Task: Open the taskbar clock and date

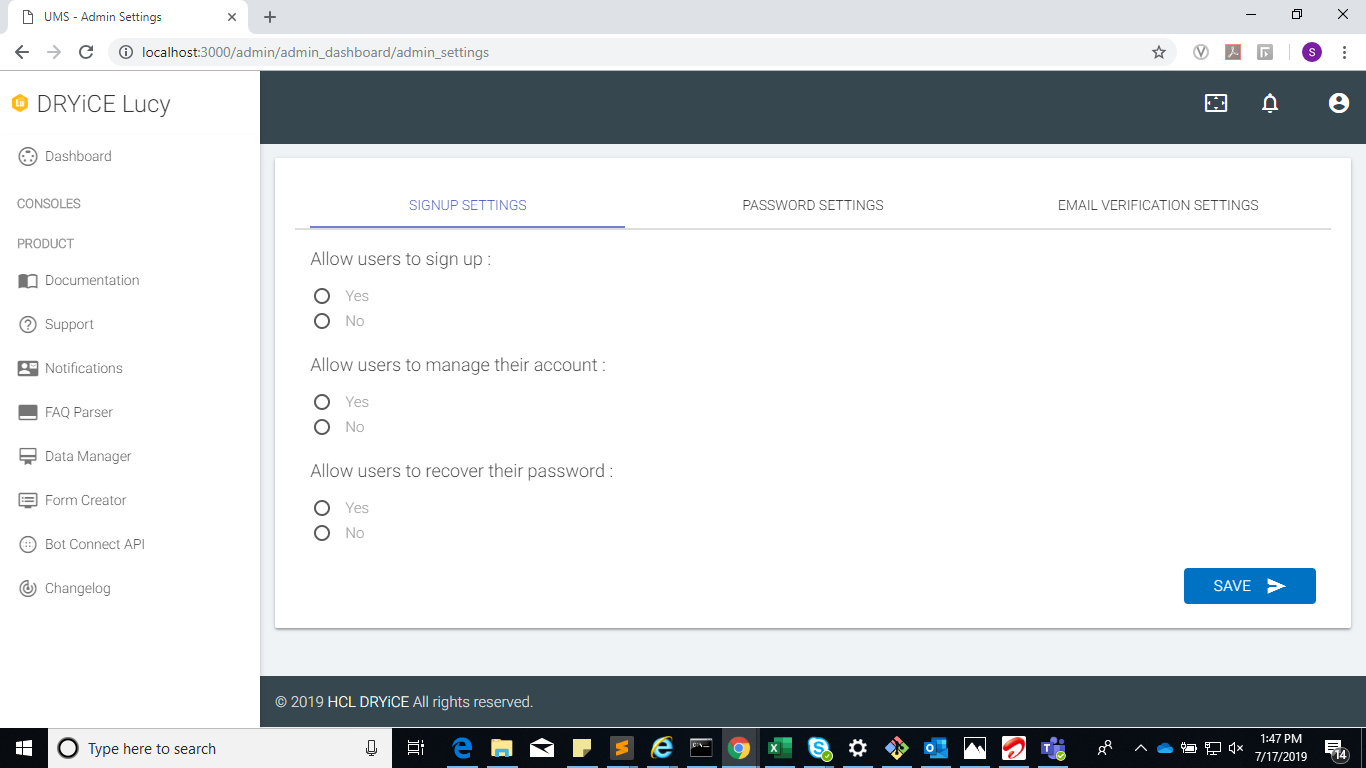Action: [x=1281, y=748]
